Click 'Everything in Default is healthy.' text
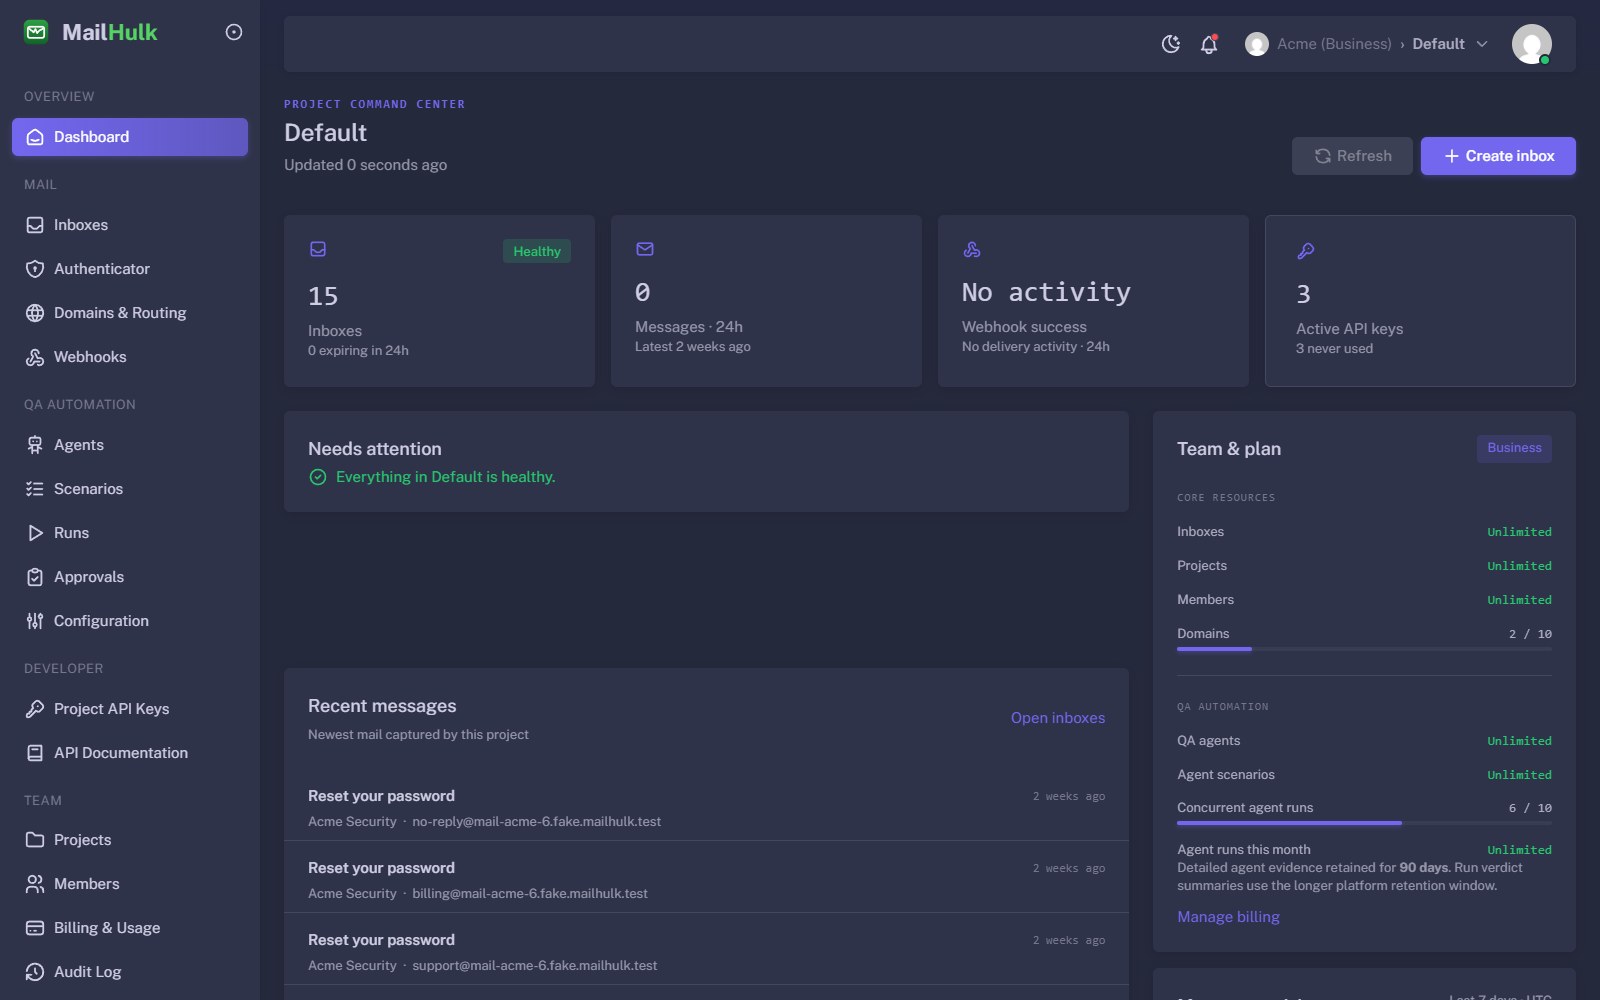Screen dimensions: 1600x1000 (445, 477)
